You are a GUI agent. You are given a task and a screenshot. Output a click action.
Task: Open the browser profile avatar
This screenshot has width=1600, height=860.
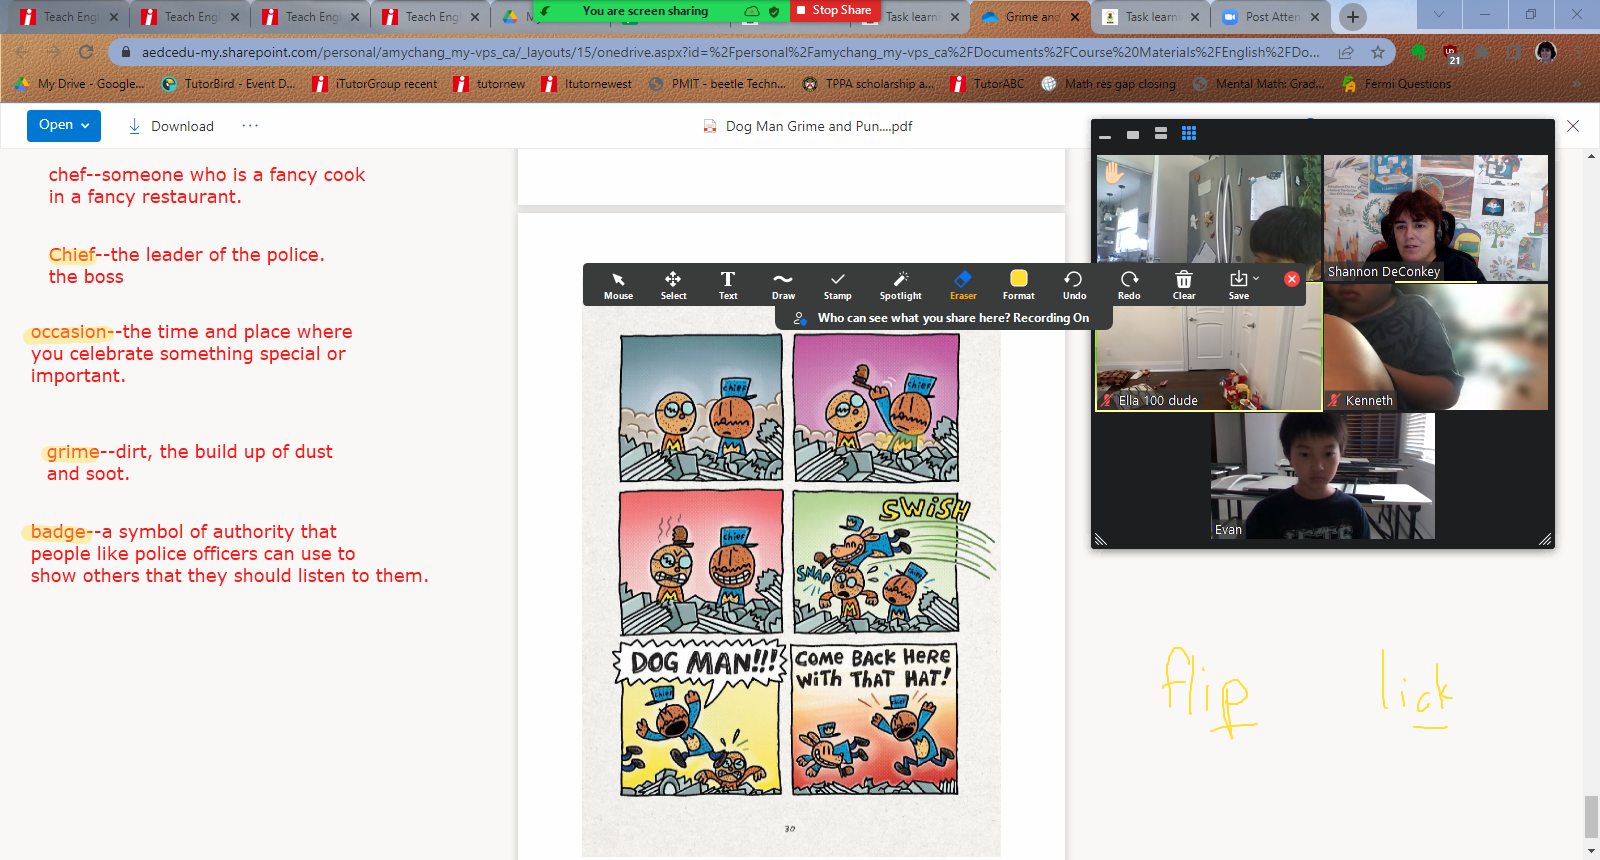(1546, 52)
